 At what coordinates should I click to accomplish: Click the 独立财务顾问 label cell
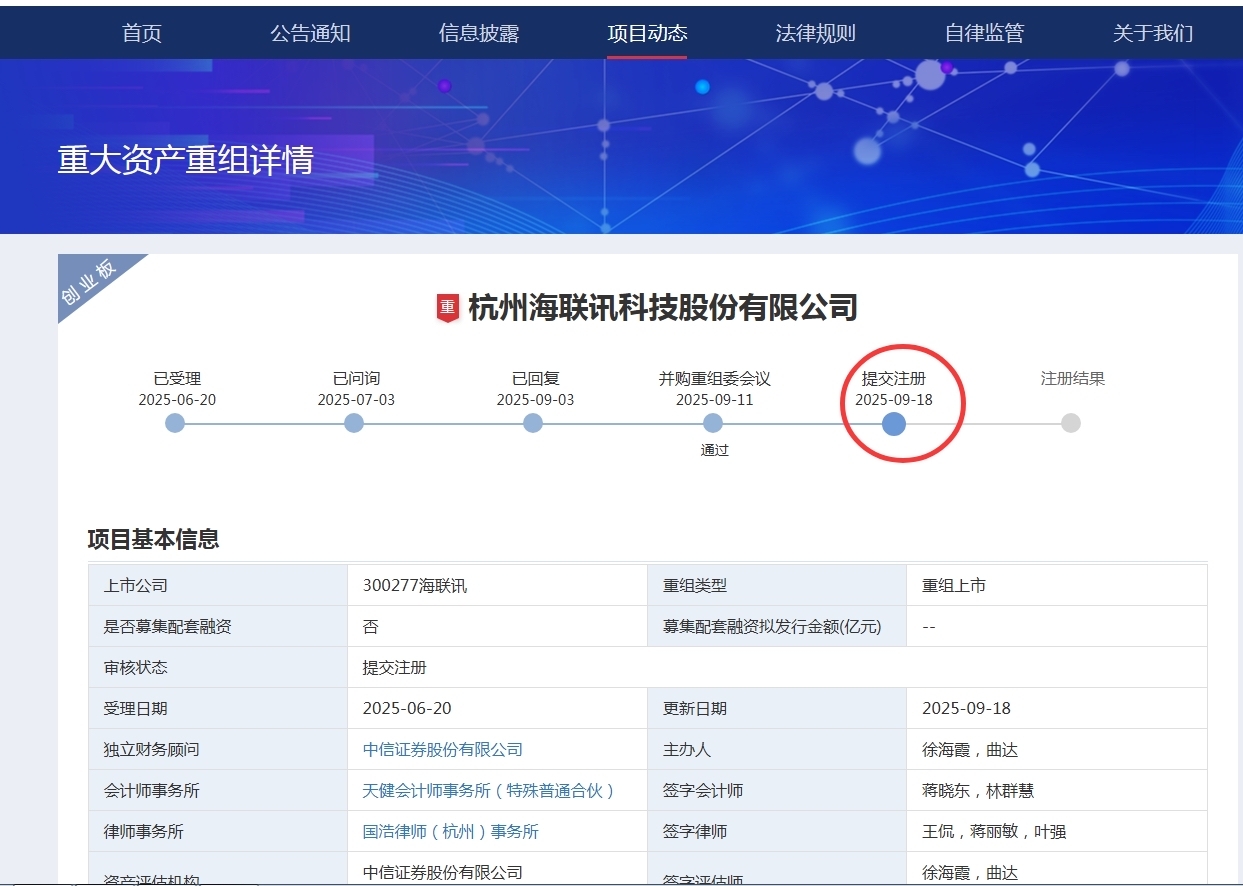pyautogui.click(x=218, y=749)
